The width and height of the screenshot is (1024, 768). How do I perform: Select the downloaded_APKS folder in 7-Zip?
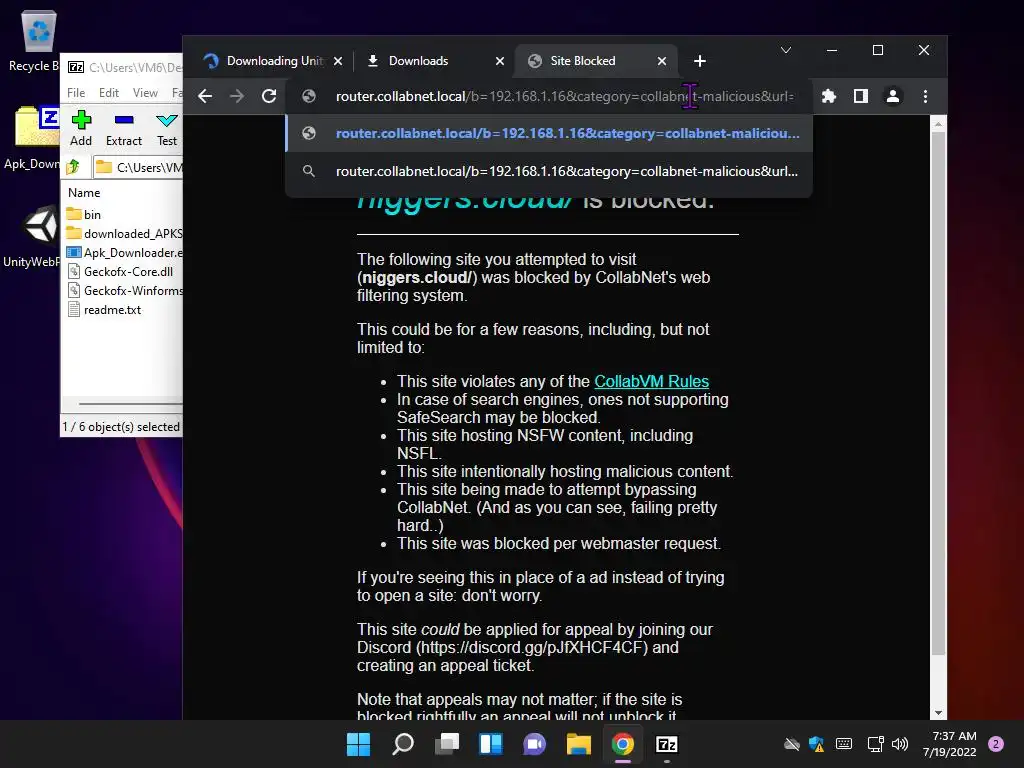click(124, 234)
